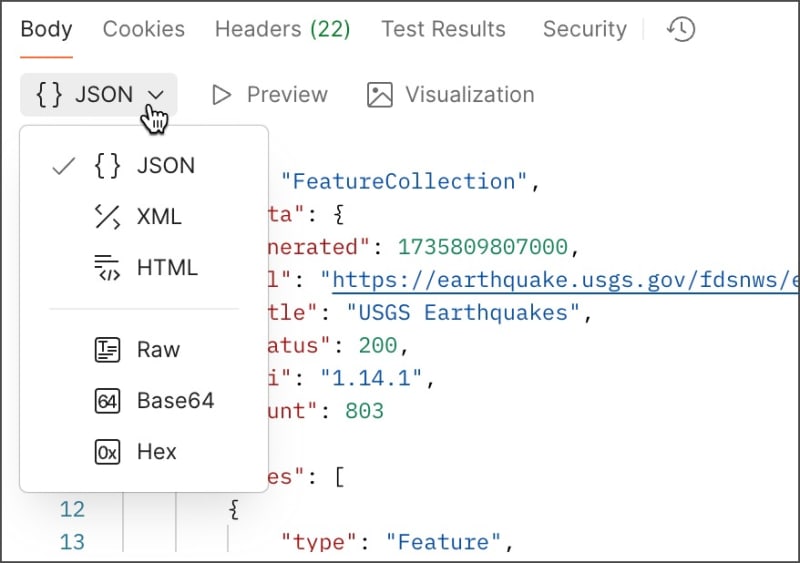Viewport: 800px width, 563px height.
Task: Open the Headers (22) tab
Action: point(282,29)
